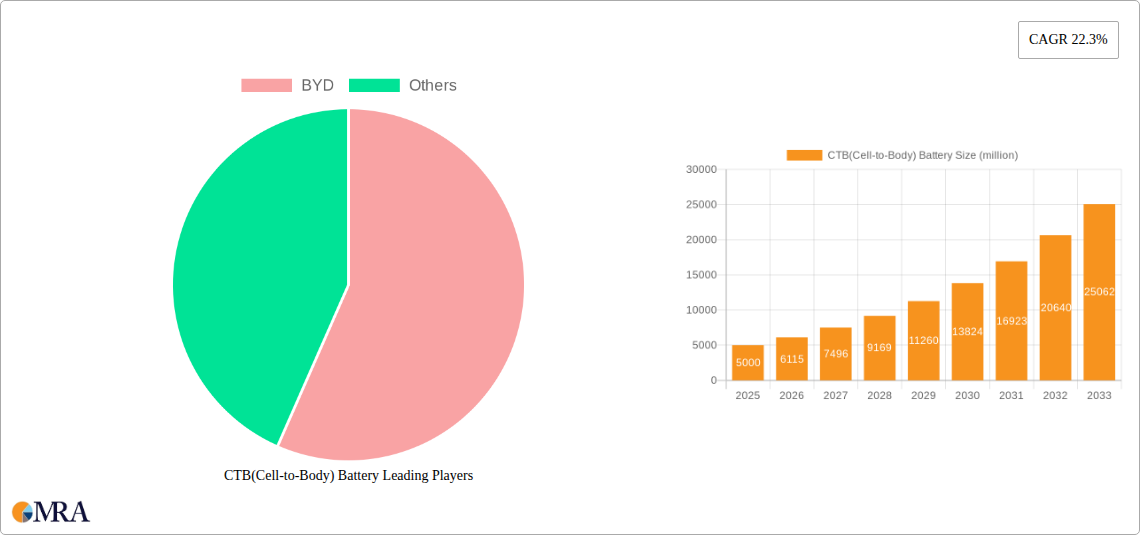Image resolution: width=1140 pixels, height=535 pixels.
Task: Click x-axis label 2032
Action: tap(1055, 395)
